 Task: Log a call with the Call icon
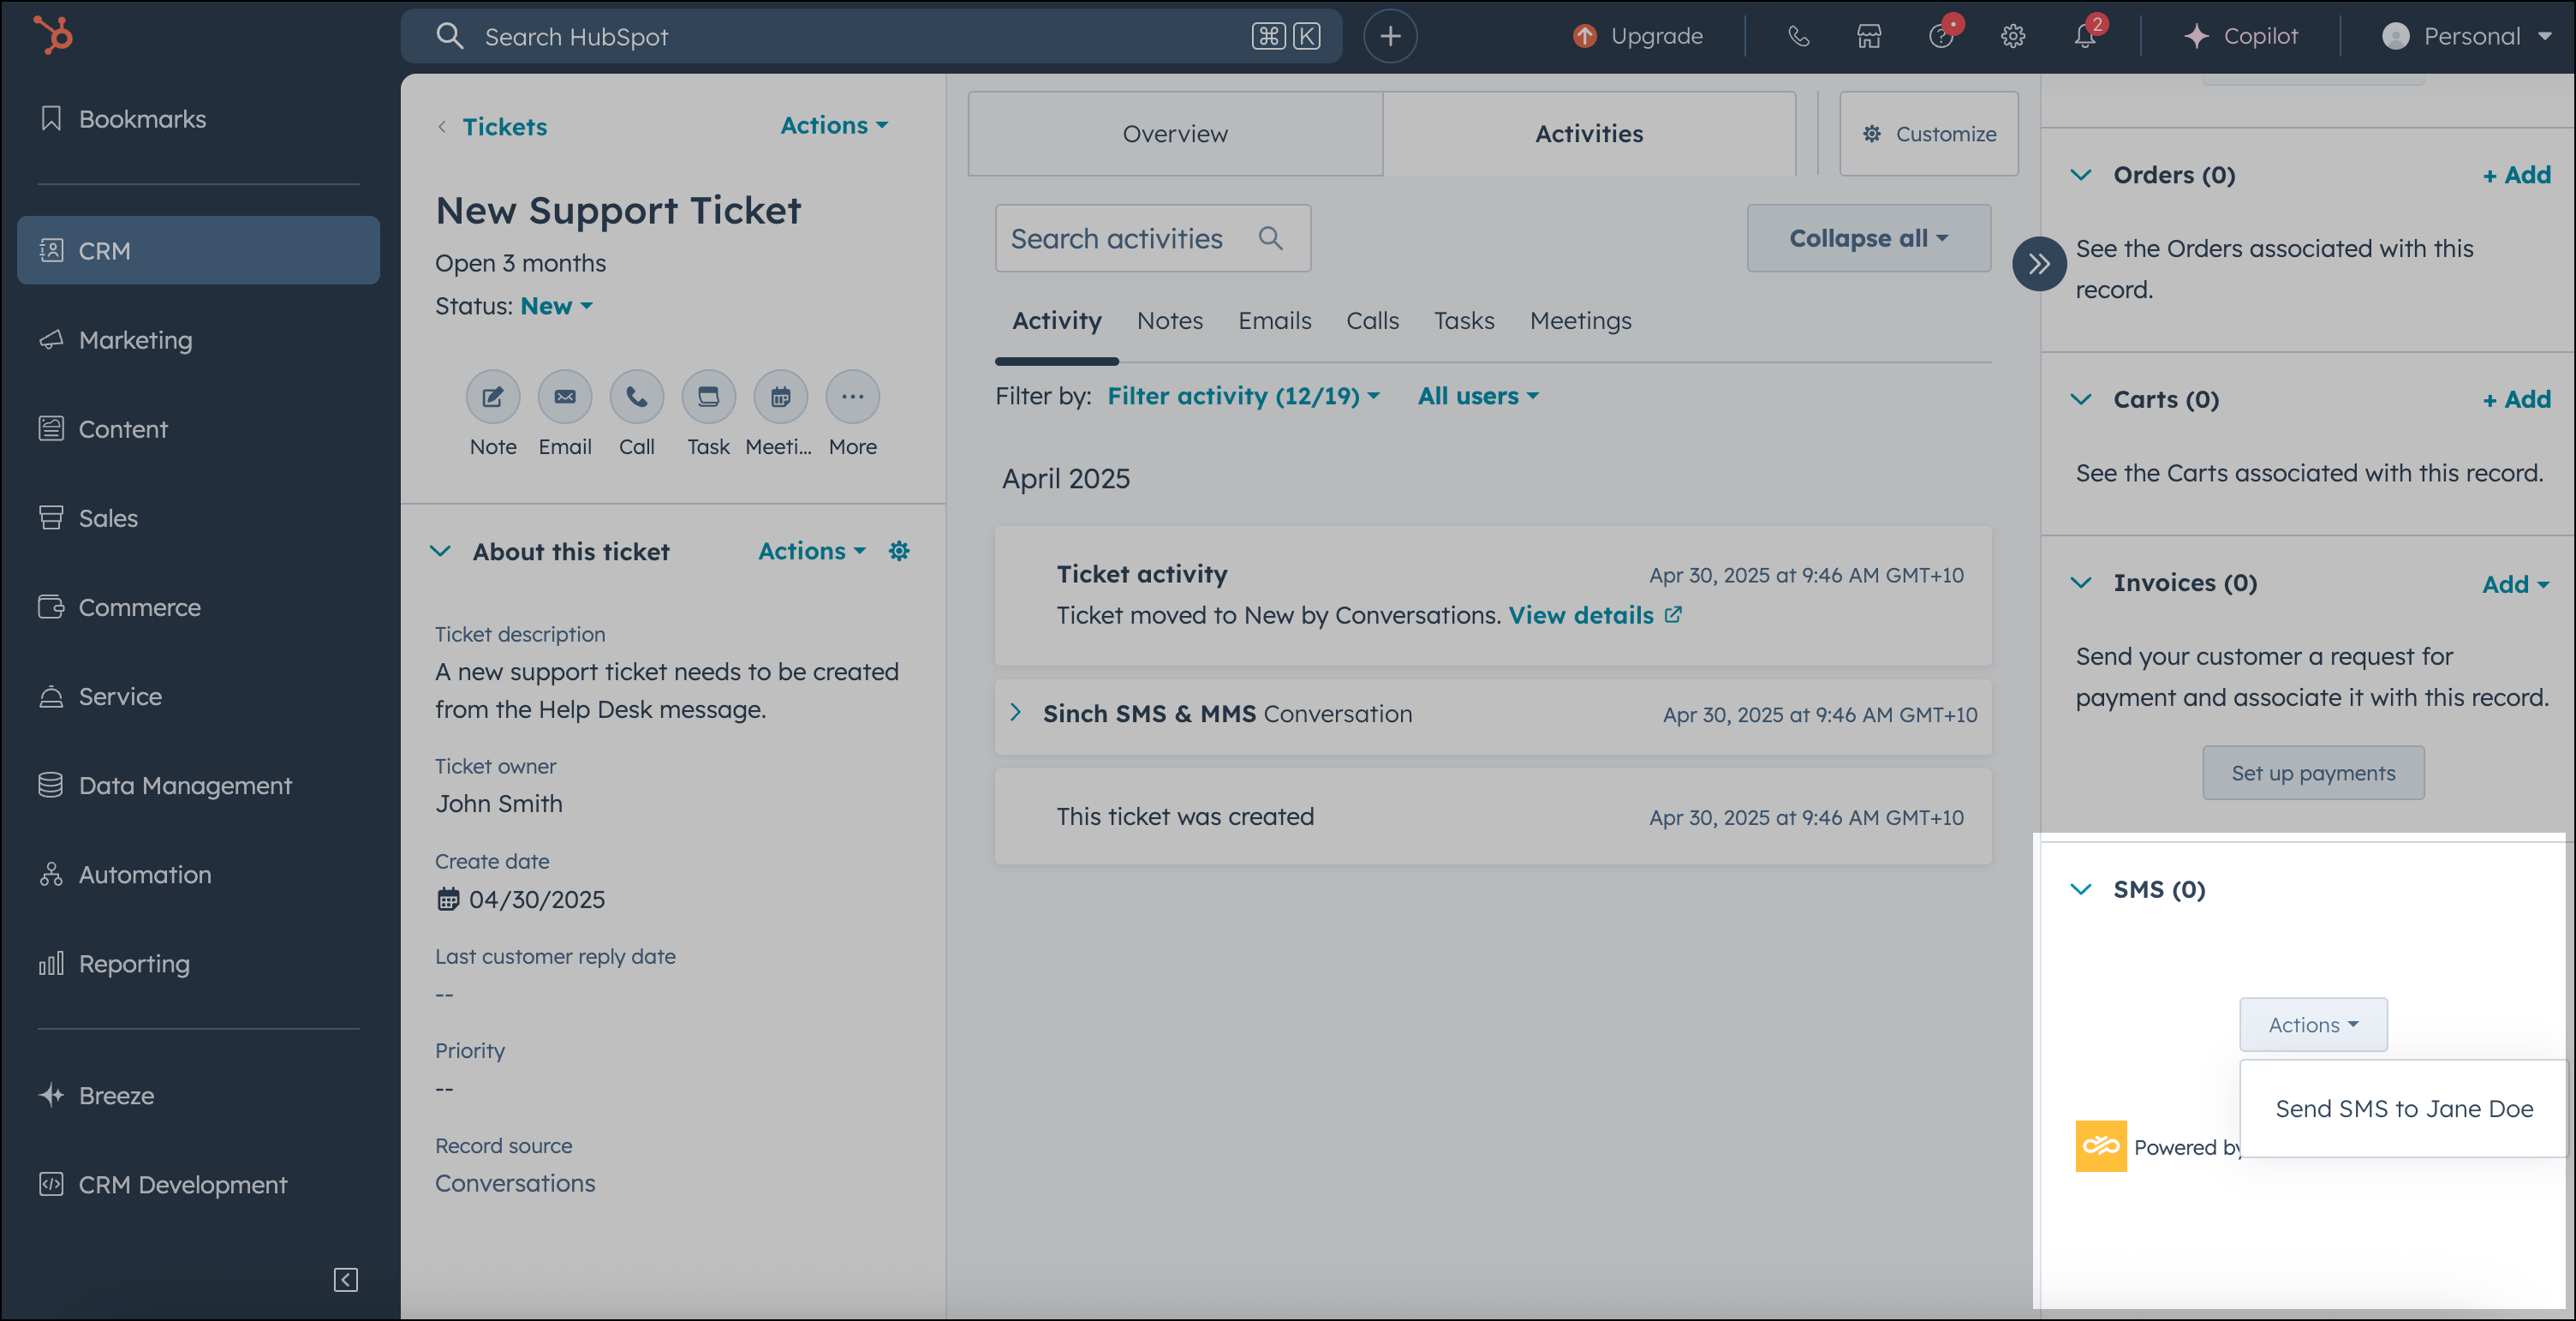click(x=636, y=396)
